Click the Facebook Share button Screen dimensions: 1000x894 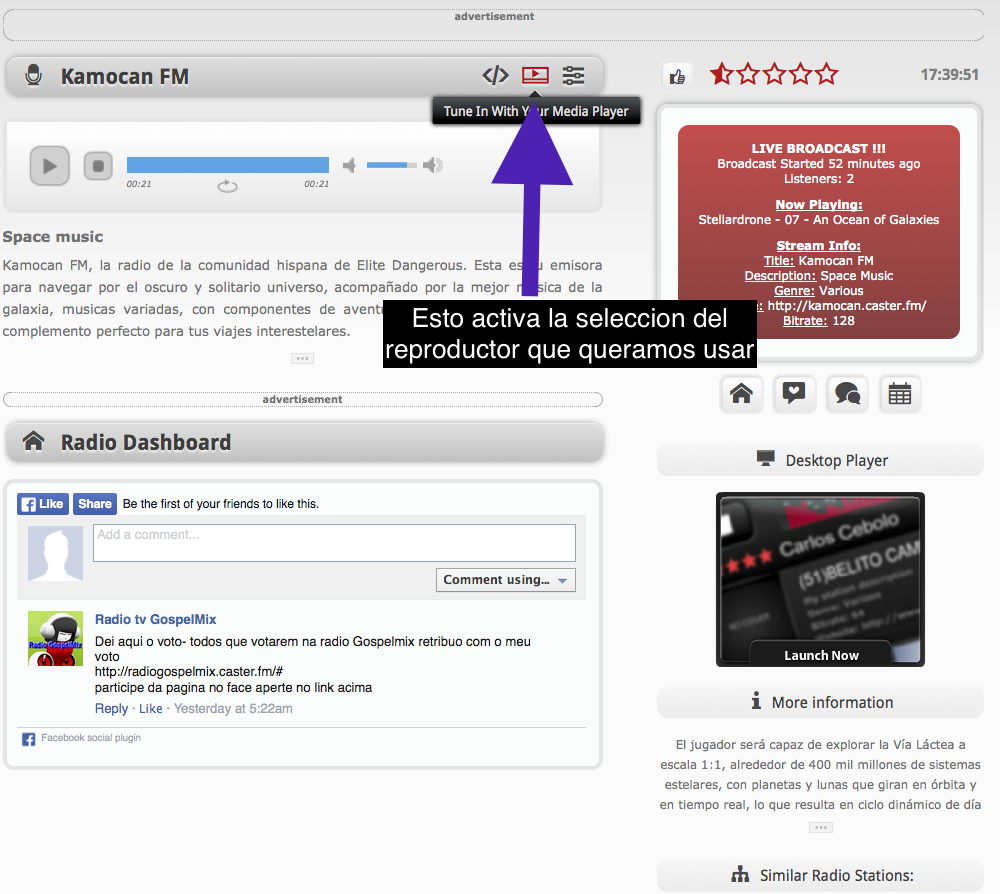click(95, 504)
